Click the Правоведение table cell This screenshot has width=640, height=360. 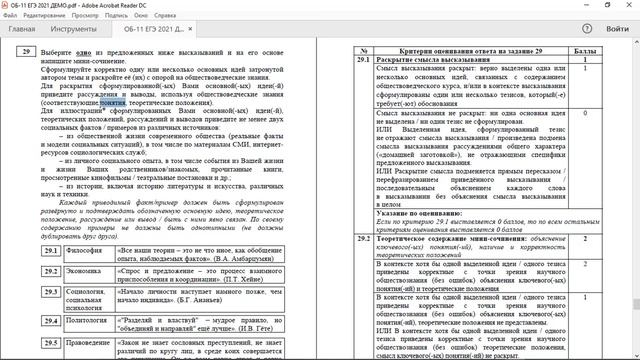tap(89, 349)
